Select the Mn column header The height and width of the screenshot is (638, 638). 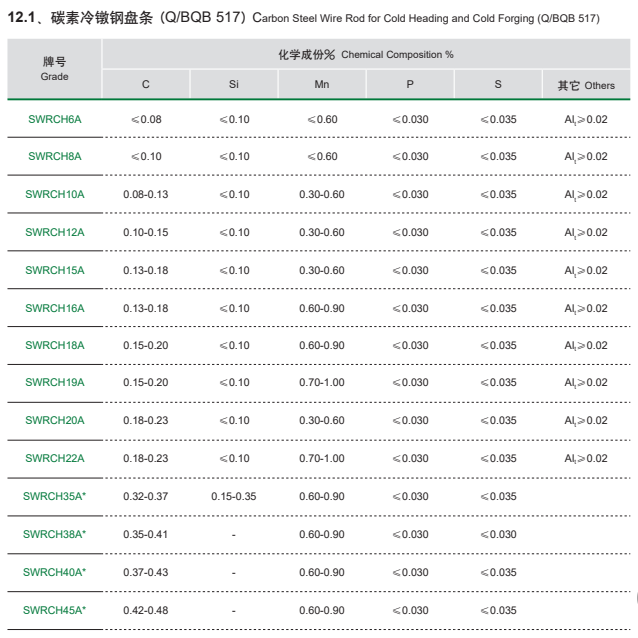tap(322, 85)
